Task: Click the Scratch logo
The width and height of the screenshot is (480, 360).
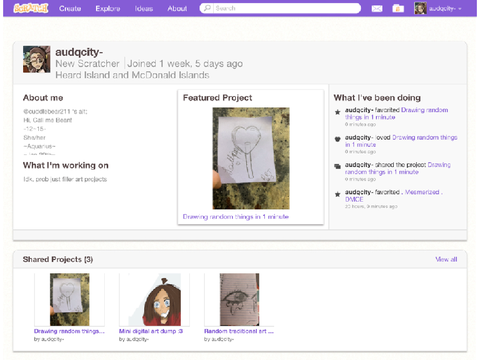Action: tap(31, 8)
